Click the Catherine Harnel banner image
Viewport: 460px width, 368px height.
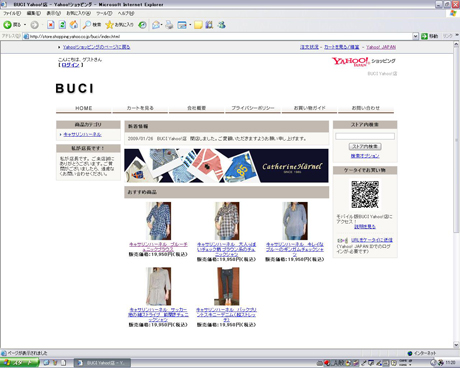(226, 166)
